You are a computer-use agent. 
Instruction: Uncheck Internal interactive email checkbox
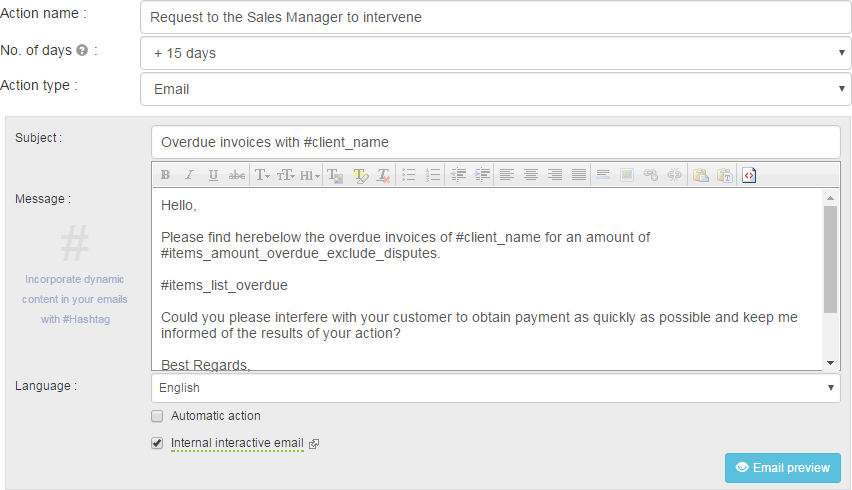point(157,443)
